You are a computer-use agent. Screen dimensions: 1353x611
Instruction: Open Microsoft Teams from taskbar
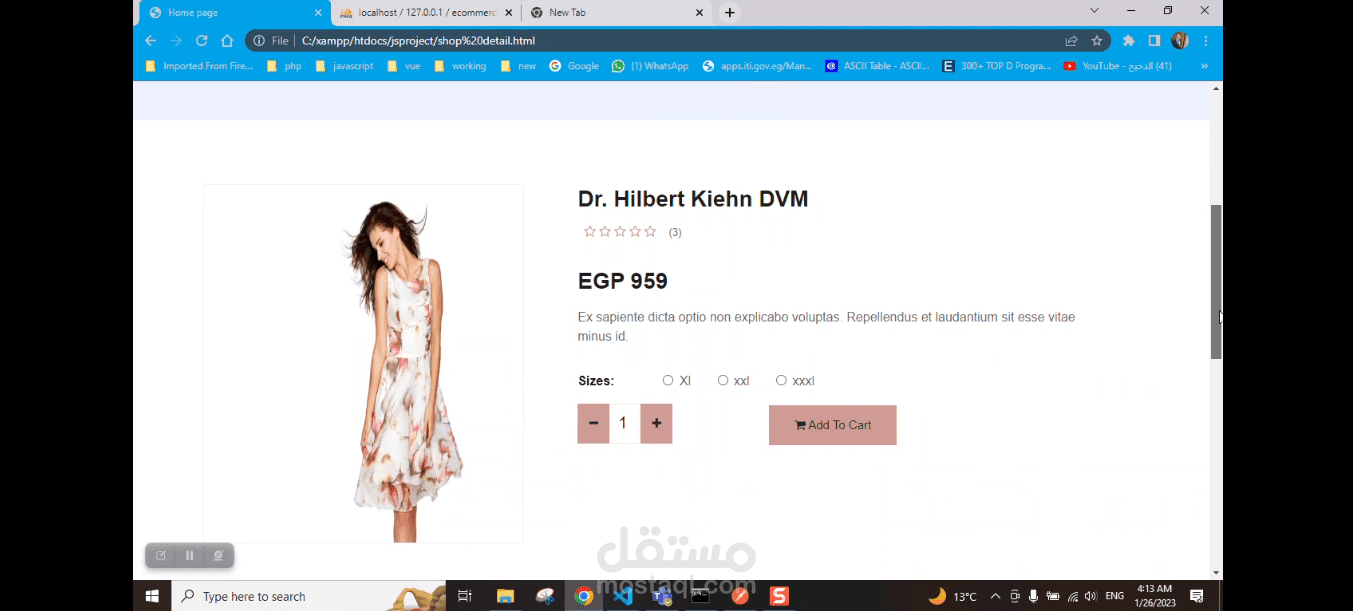(x=662, y=596)
